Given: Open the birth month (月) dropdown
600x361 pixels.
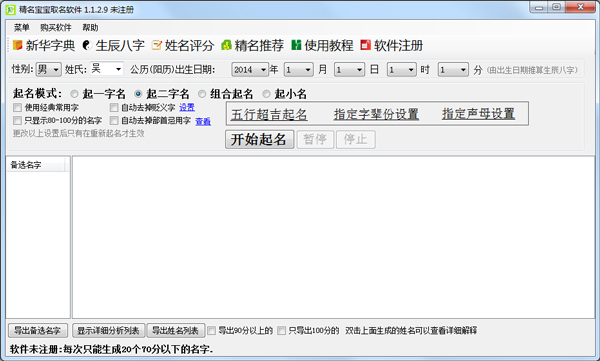Looking at the screenshot, I should [x=299, y=70].
